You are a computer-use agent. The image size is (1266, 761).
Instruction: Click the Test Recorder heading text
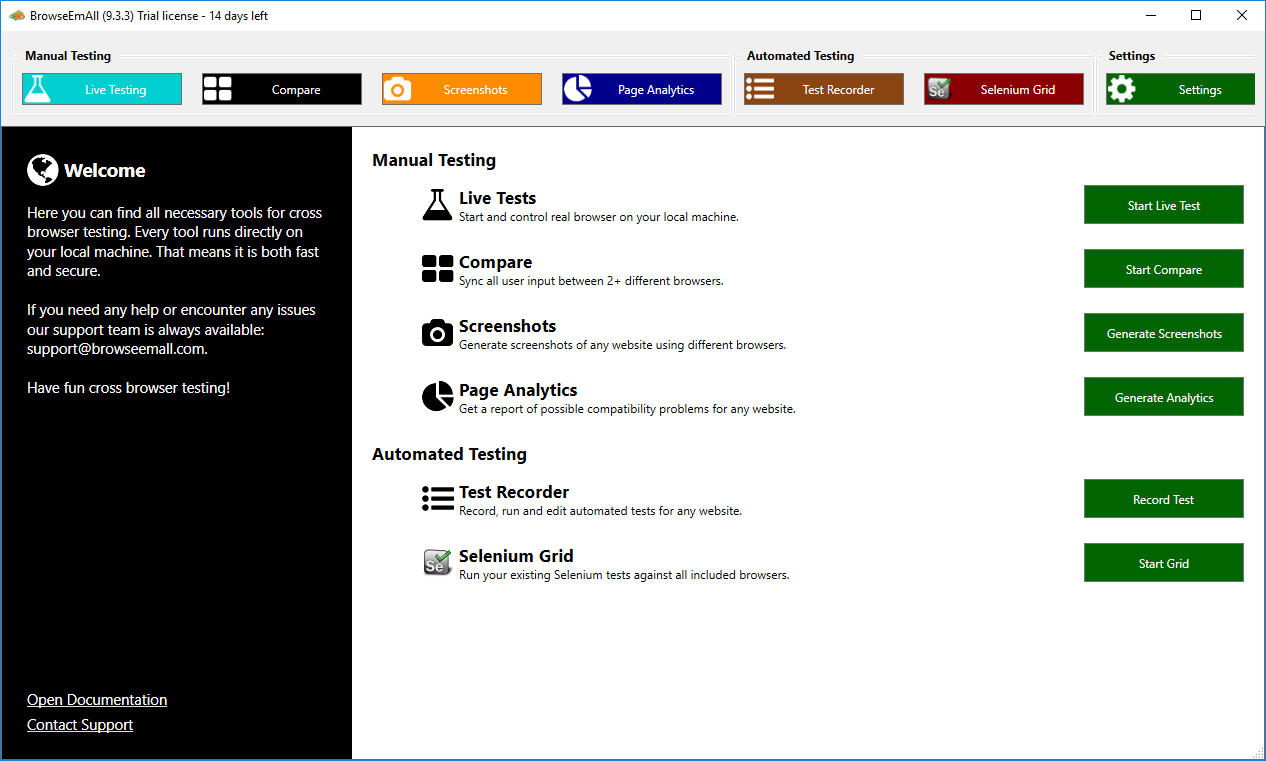tap(514, 492)
